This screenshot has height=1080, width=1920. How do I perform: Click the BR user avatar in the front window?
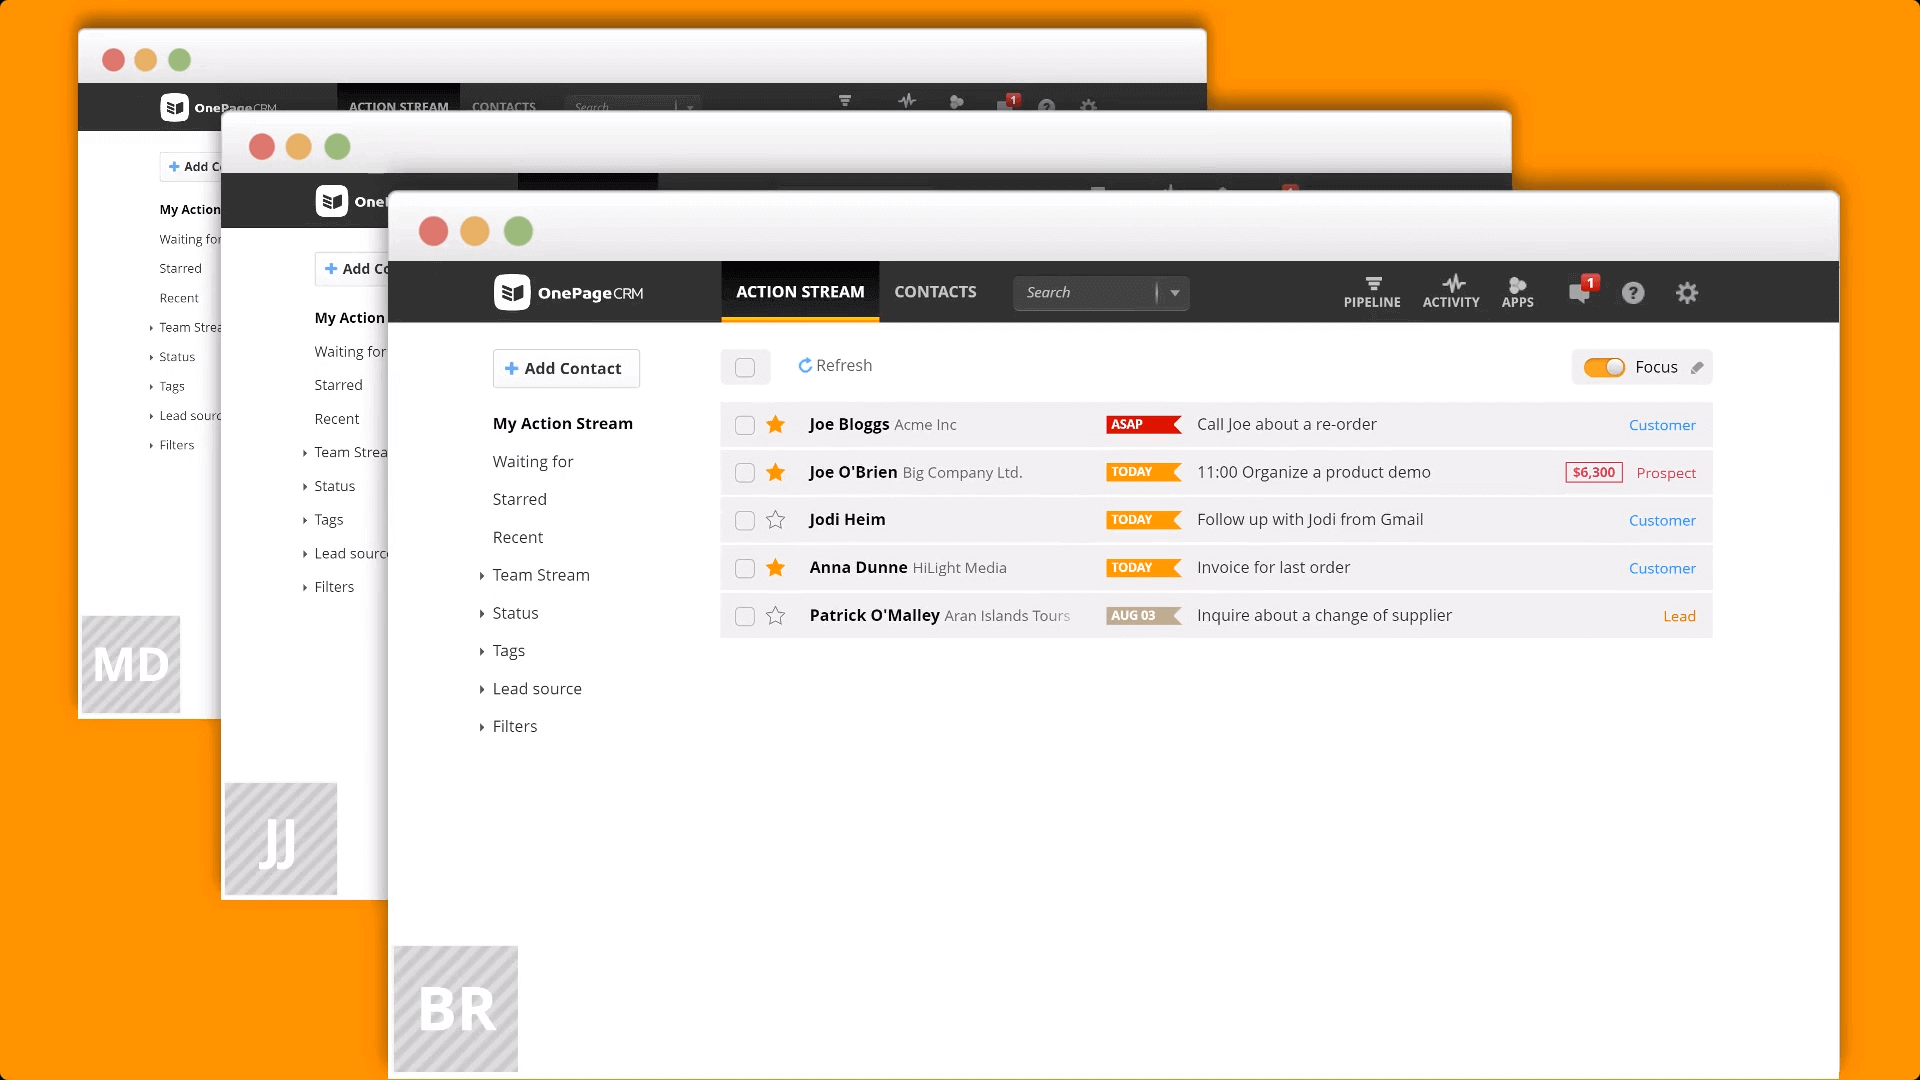456,1009
